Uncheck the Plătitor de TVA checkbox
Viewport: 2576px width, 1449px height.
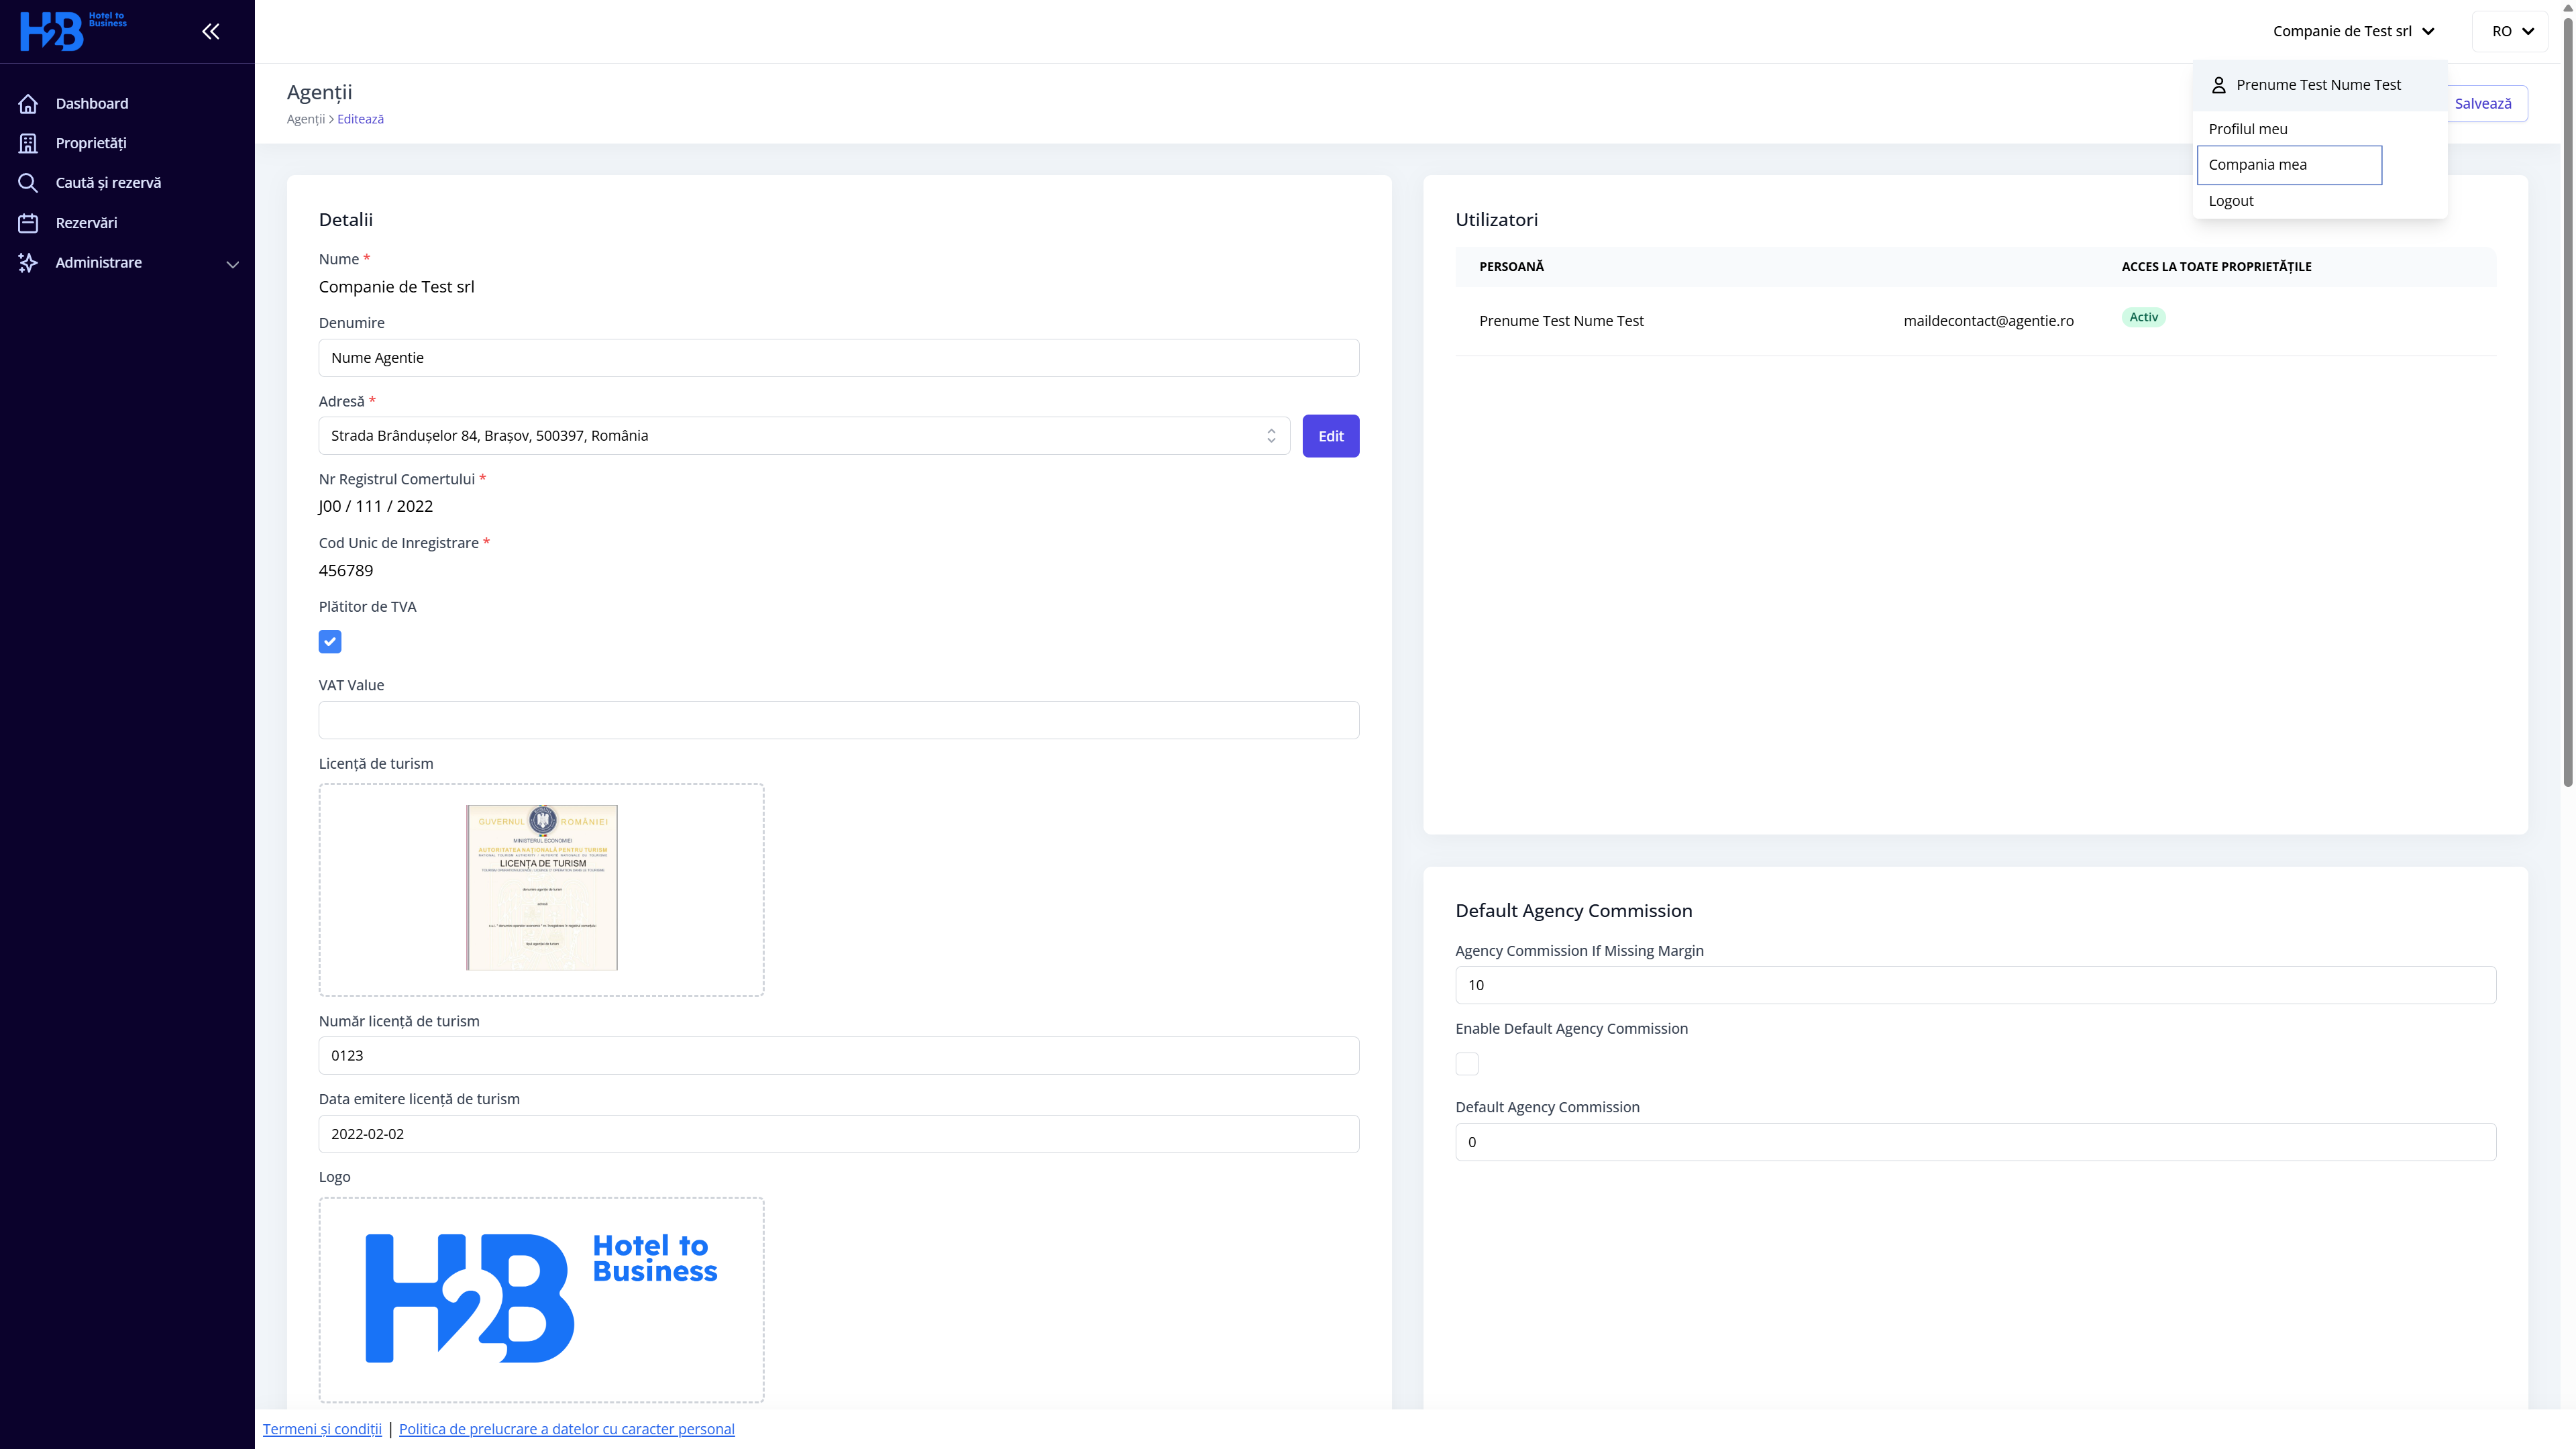[330, 642]
